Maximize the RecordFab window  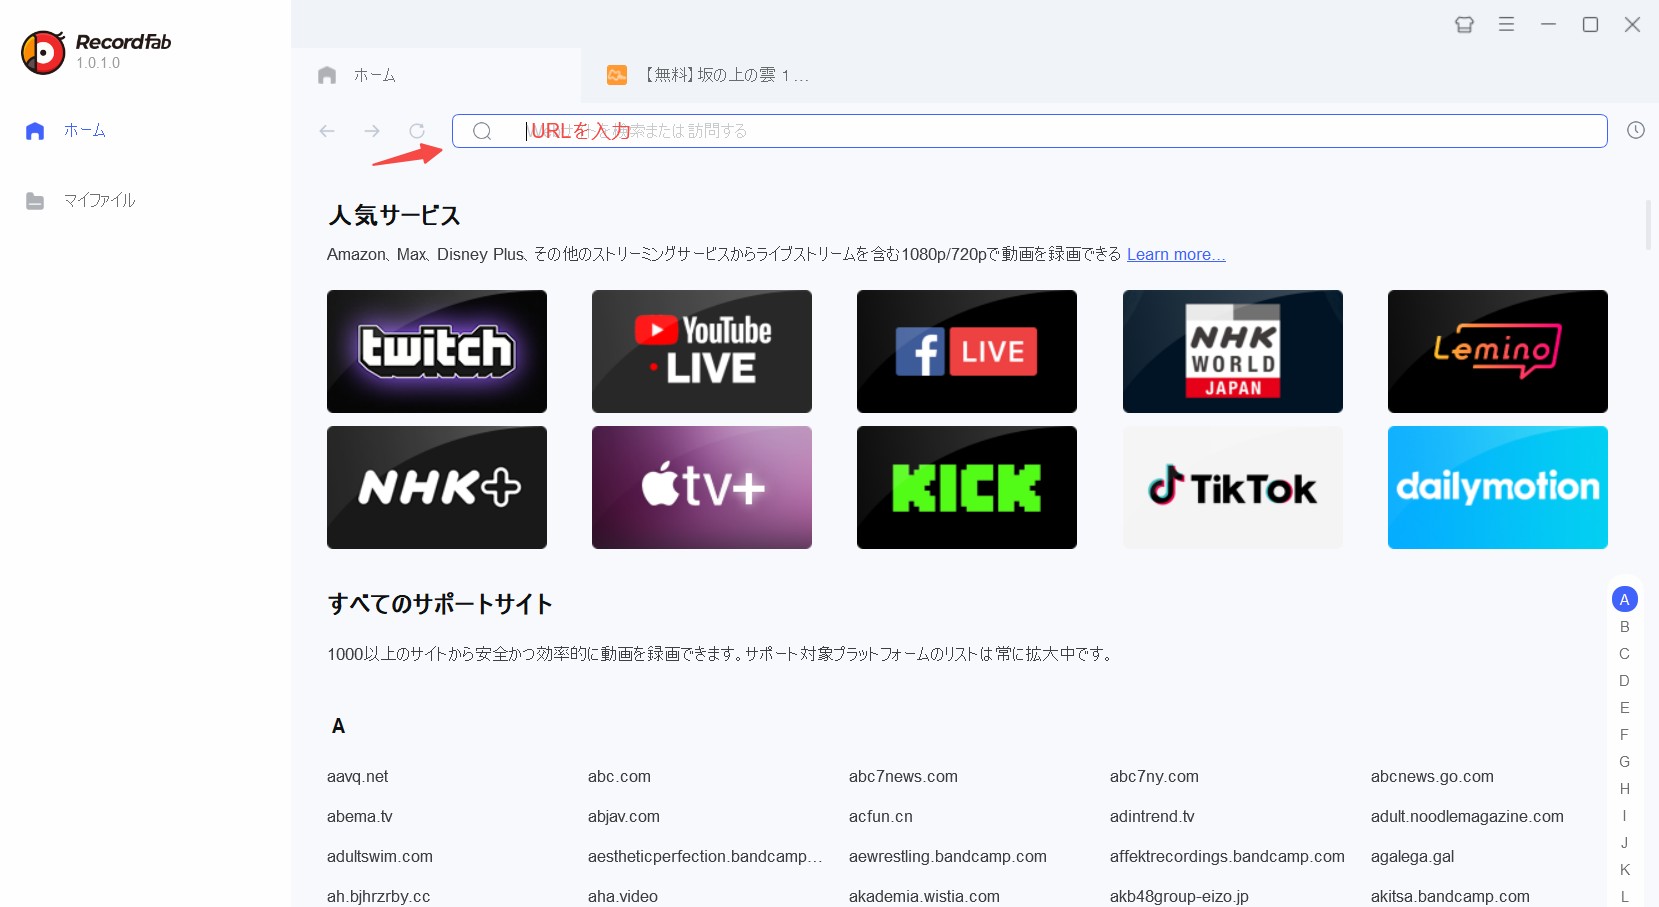(1590, 24)
